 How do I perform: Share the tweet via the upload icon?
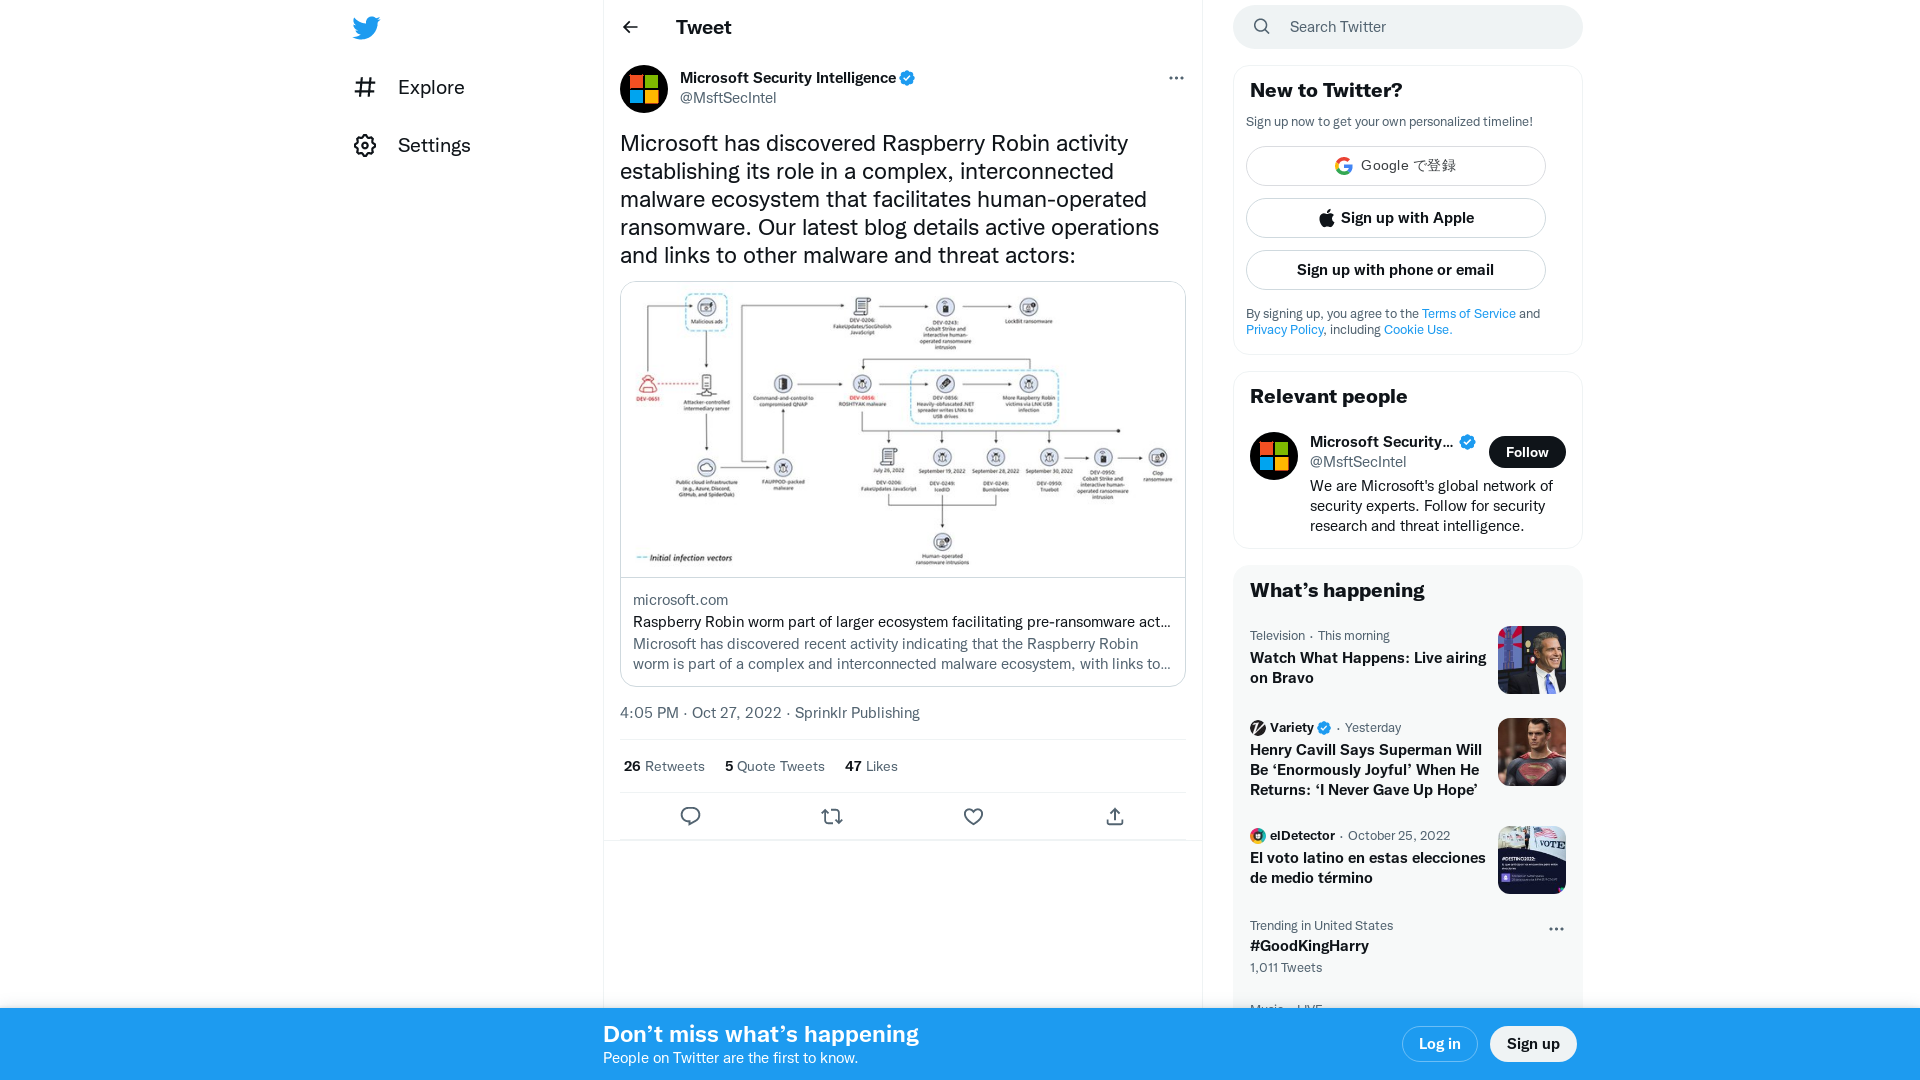point(1114,816)
